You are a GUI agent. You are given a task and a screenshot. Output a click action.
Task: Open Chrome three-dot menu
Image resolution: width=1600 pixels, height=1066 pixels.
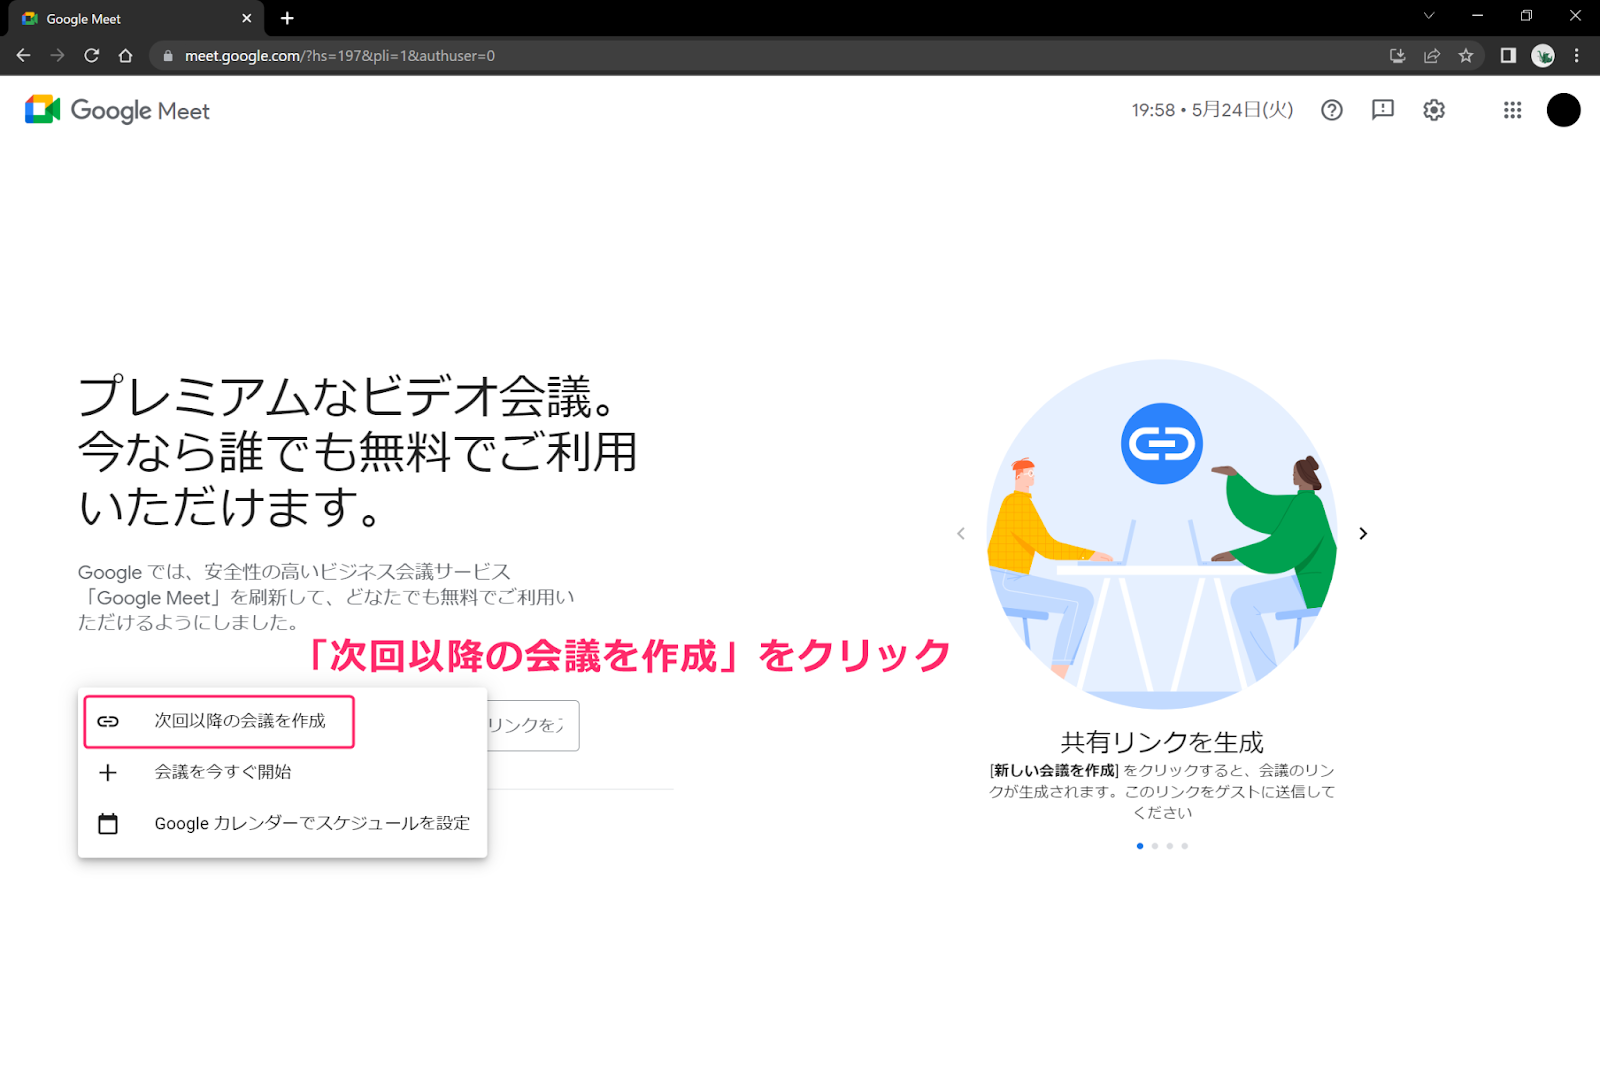(x=1577, y=56)
